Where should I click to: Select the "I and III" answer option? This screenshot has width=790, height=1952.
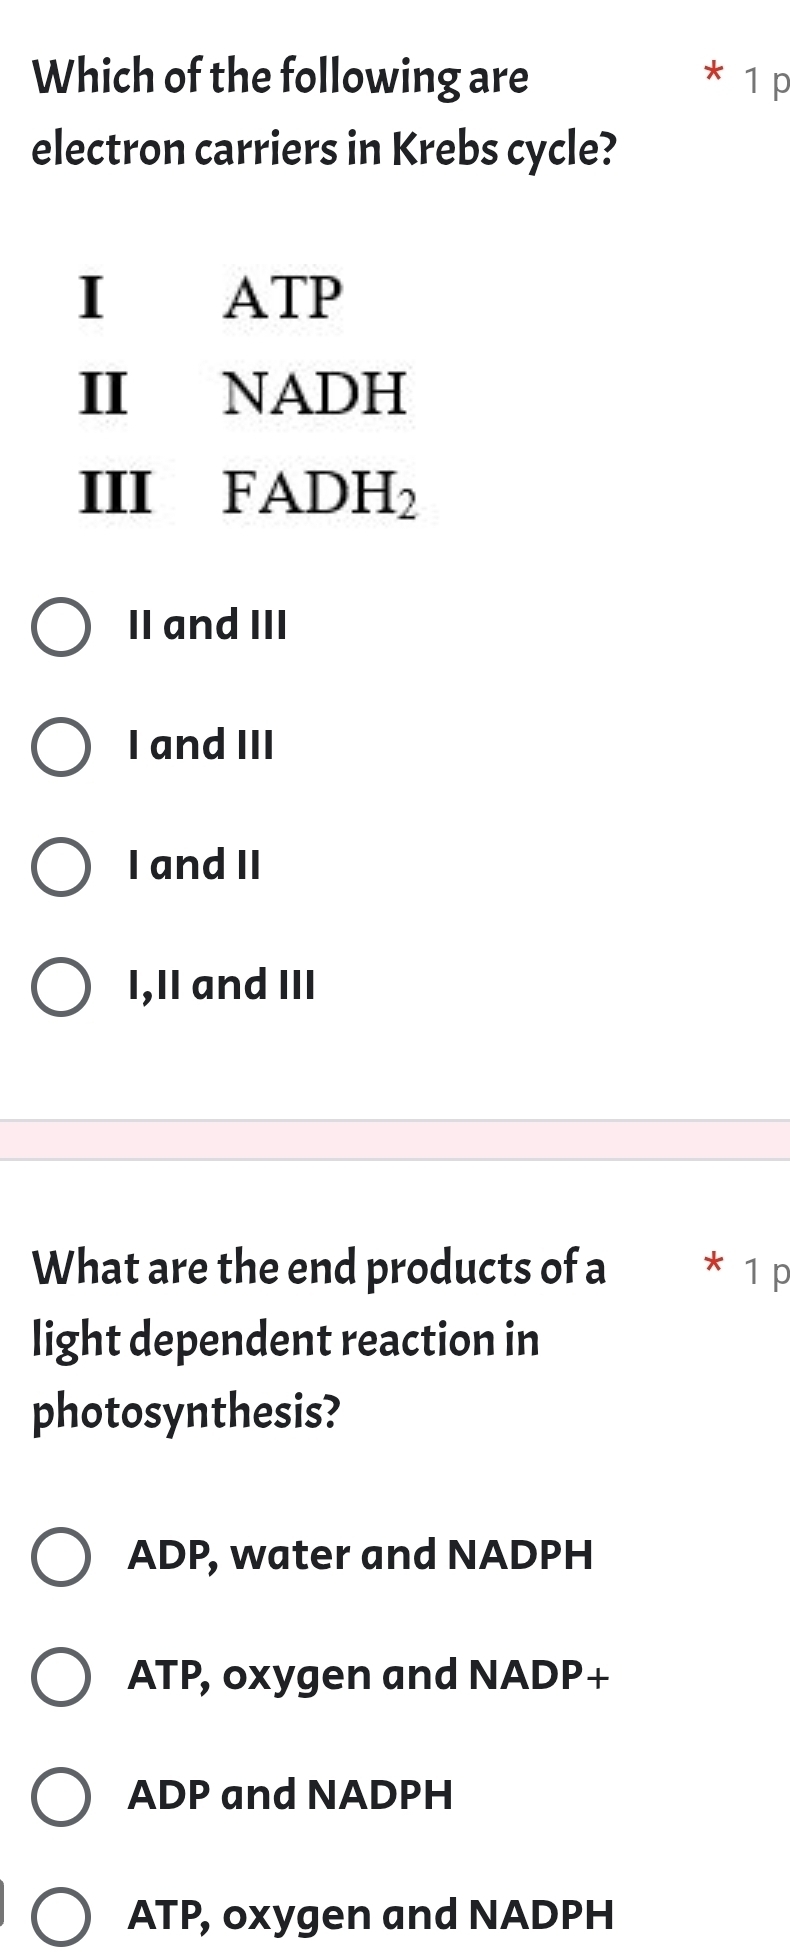pos(62,745)
